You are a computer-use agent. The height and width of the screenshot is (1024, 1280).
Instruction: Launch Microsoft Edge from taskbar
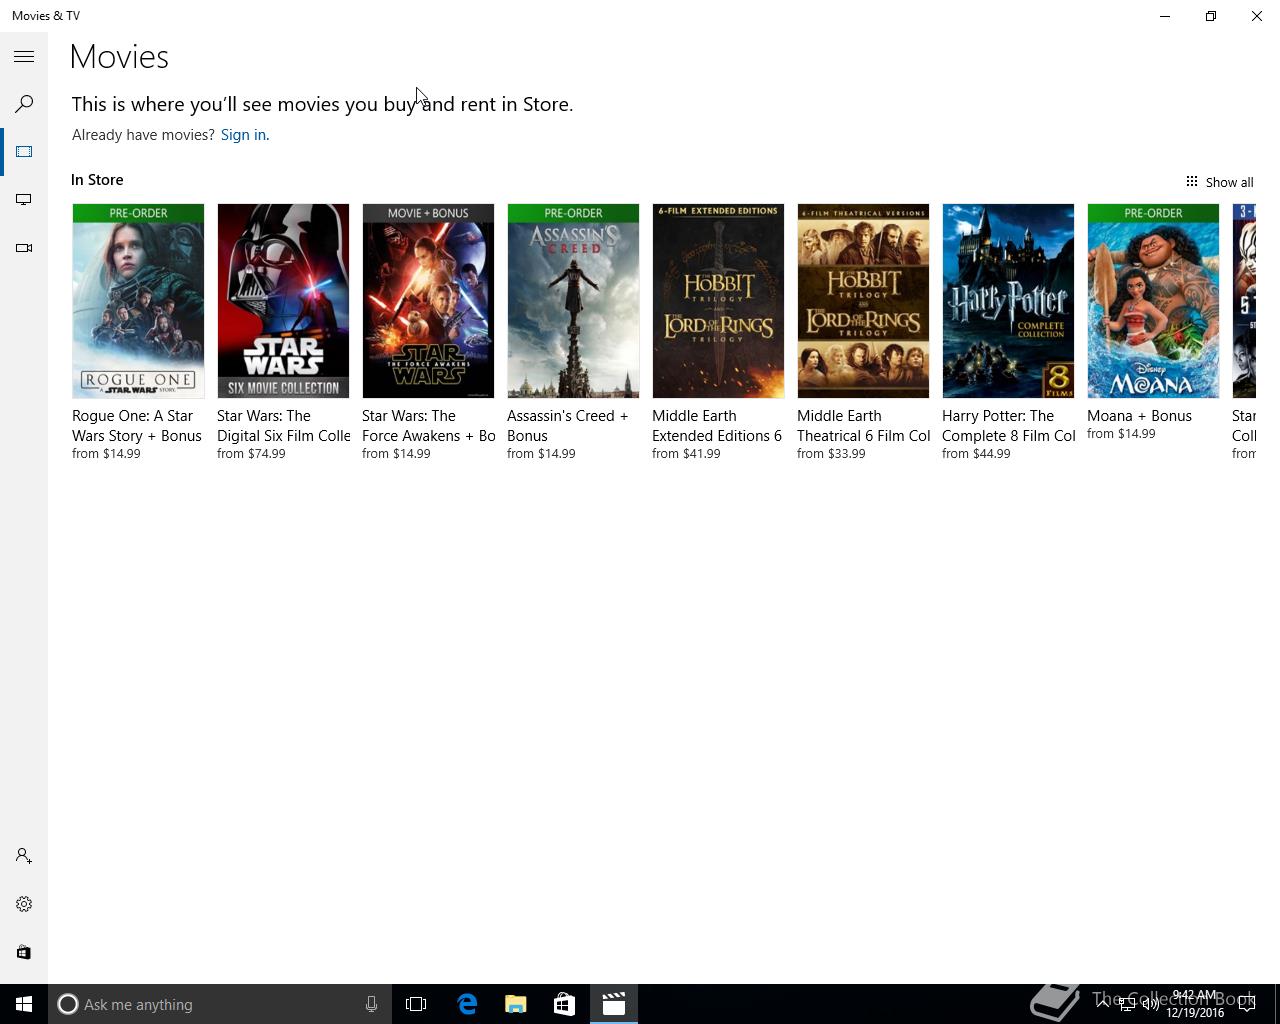467,1004
